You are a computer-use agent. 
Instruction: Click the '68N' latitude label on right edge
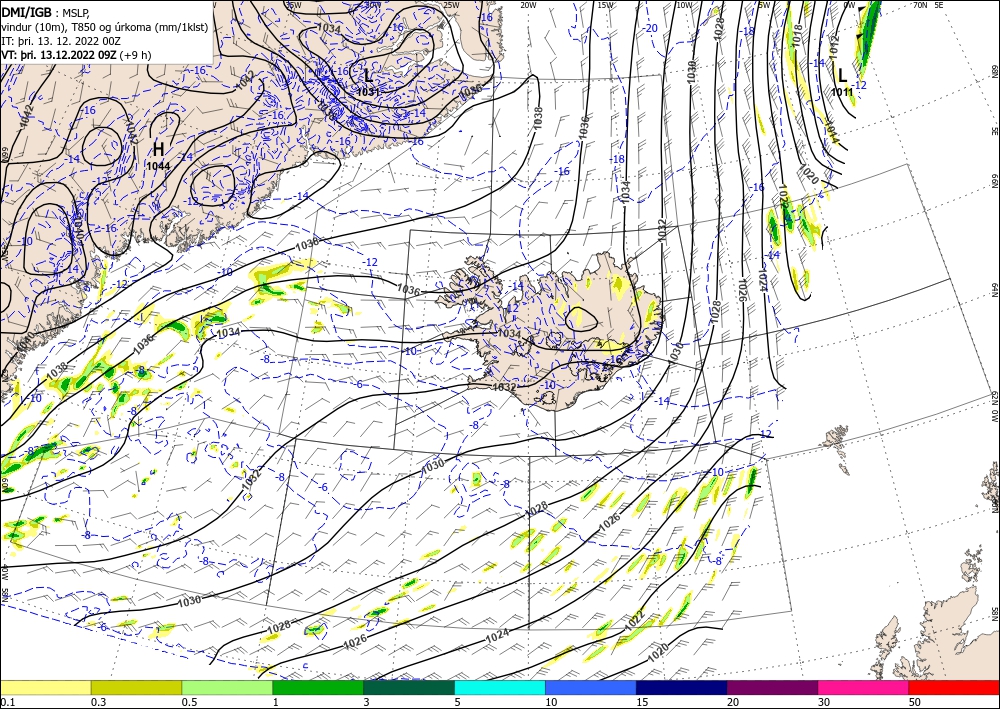(x=995, y=71)
